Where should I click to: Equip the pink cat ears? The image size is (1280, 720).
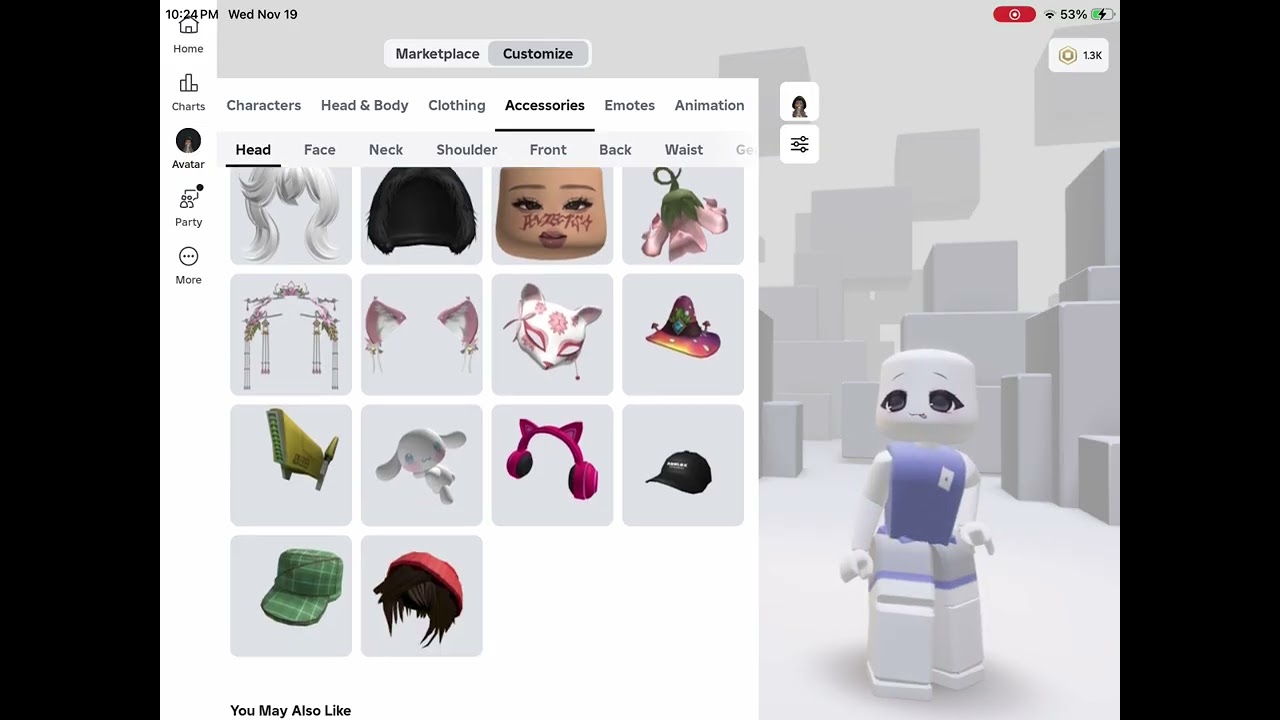[422, 335]
